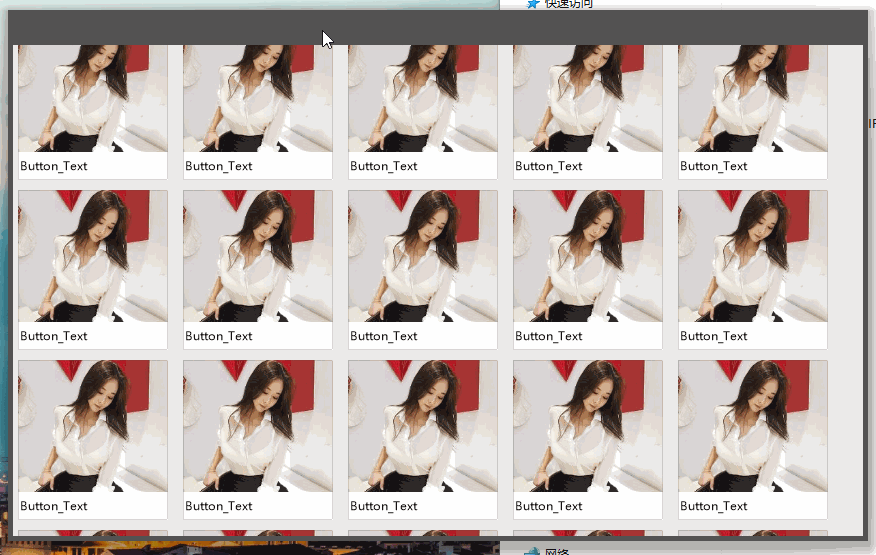Viewport: 876px width, 555px height.
Task: Select the second card in the second row
Action: tap(258, 269)
